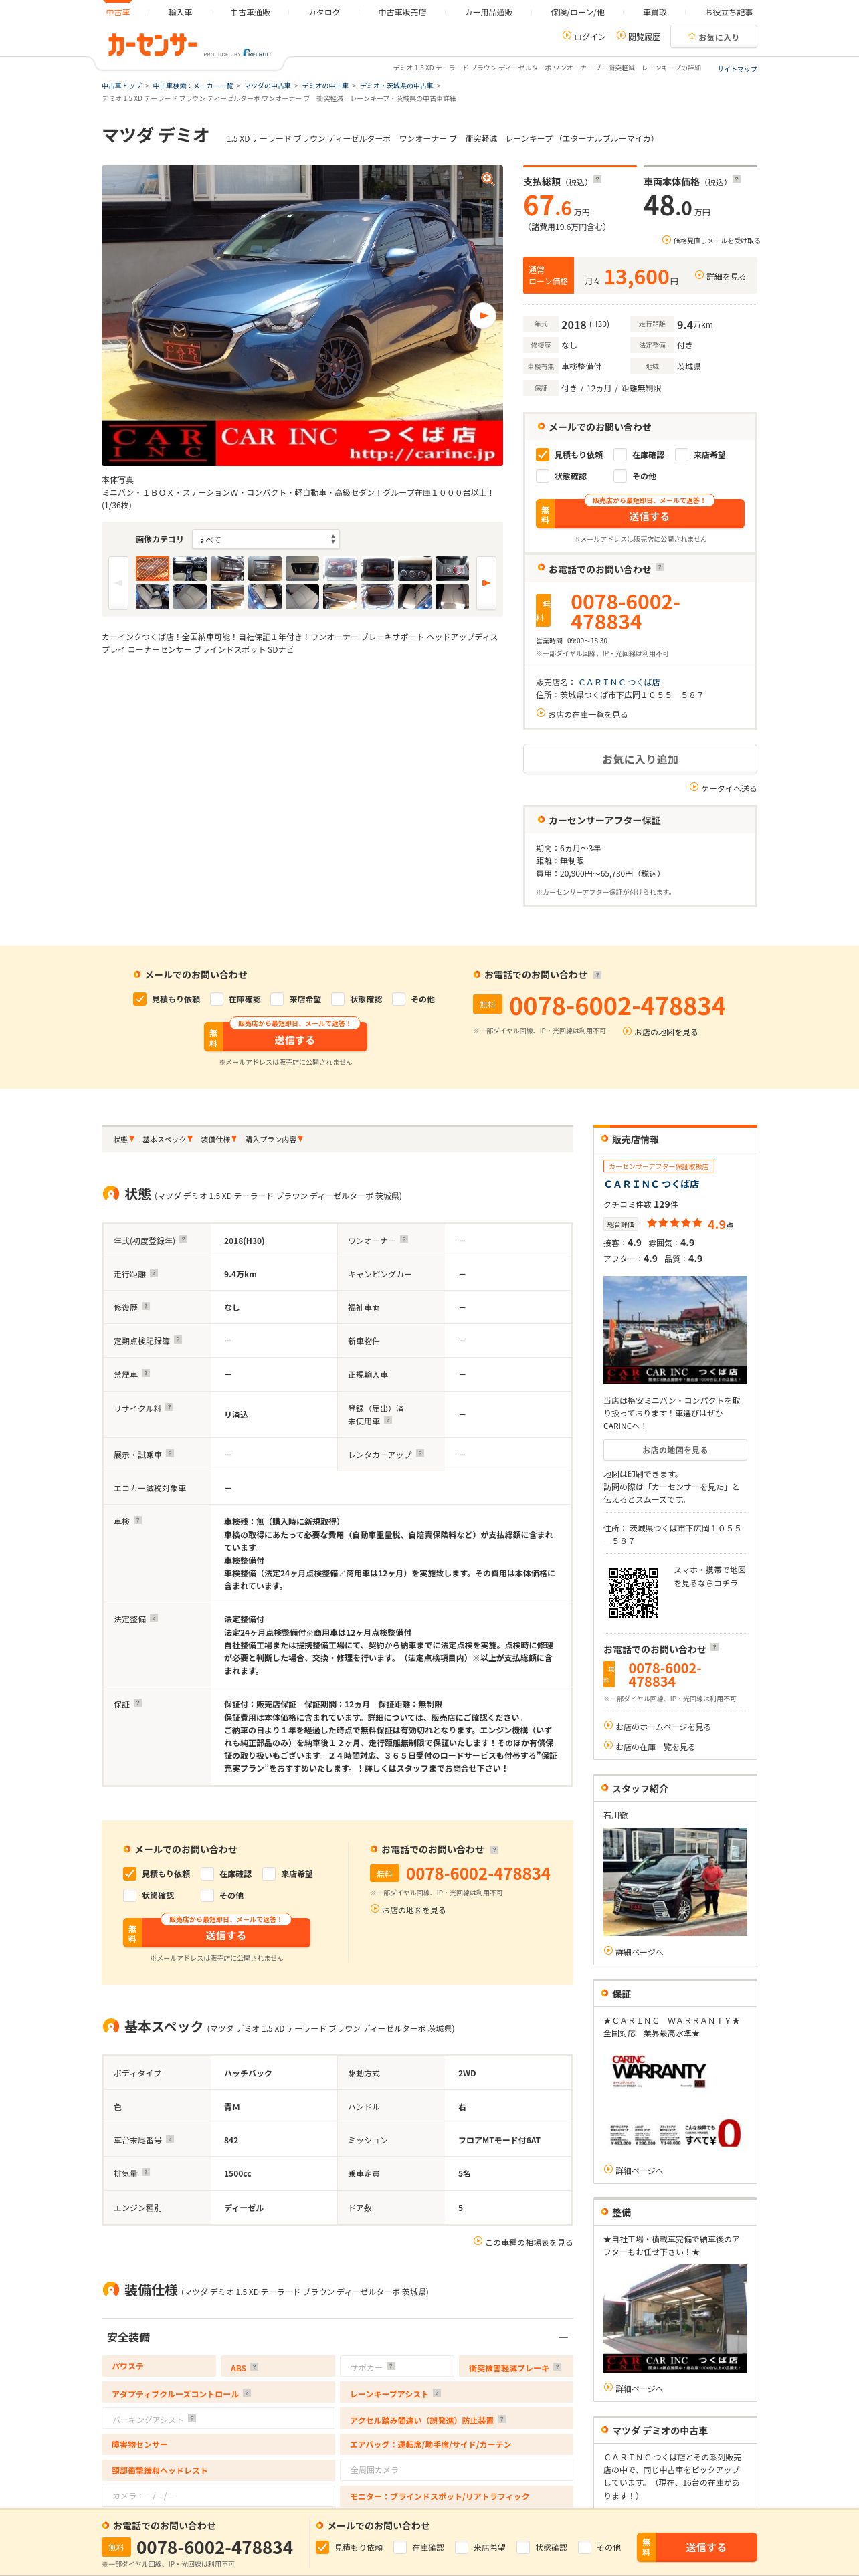The height and width of the screenshot is (2576, 859).
Task: Open help icon next to リサイクル料
Action: pyautogui.click(x=169, y=1407)
